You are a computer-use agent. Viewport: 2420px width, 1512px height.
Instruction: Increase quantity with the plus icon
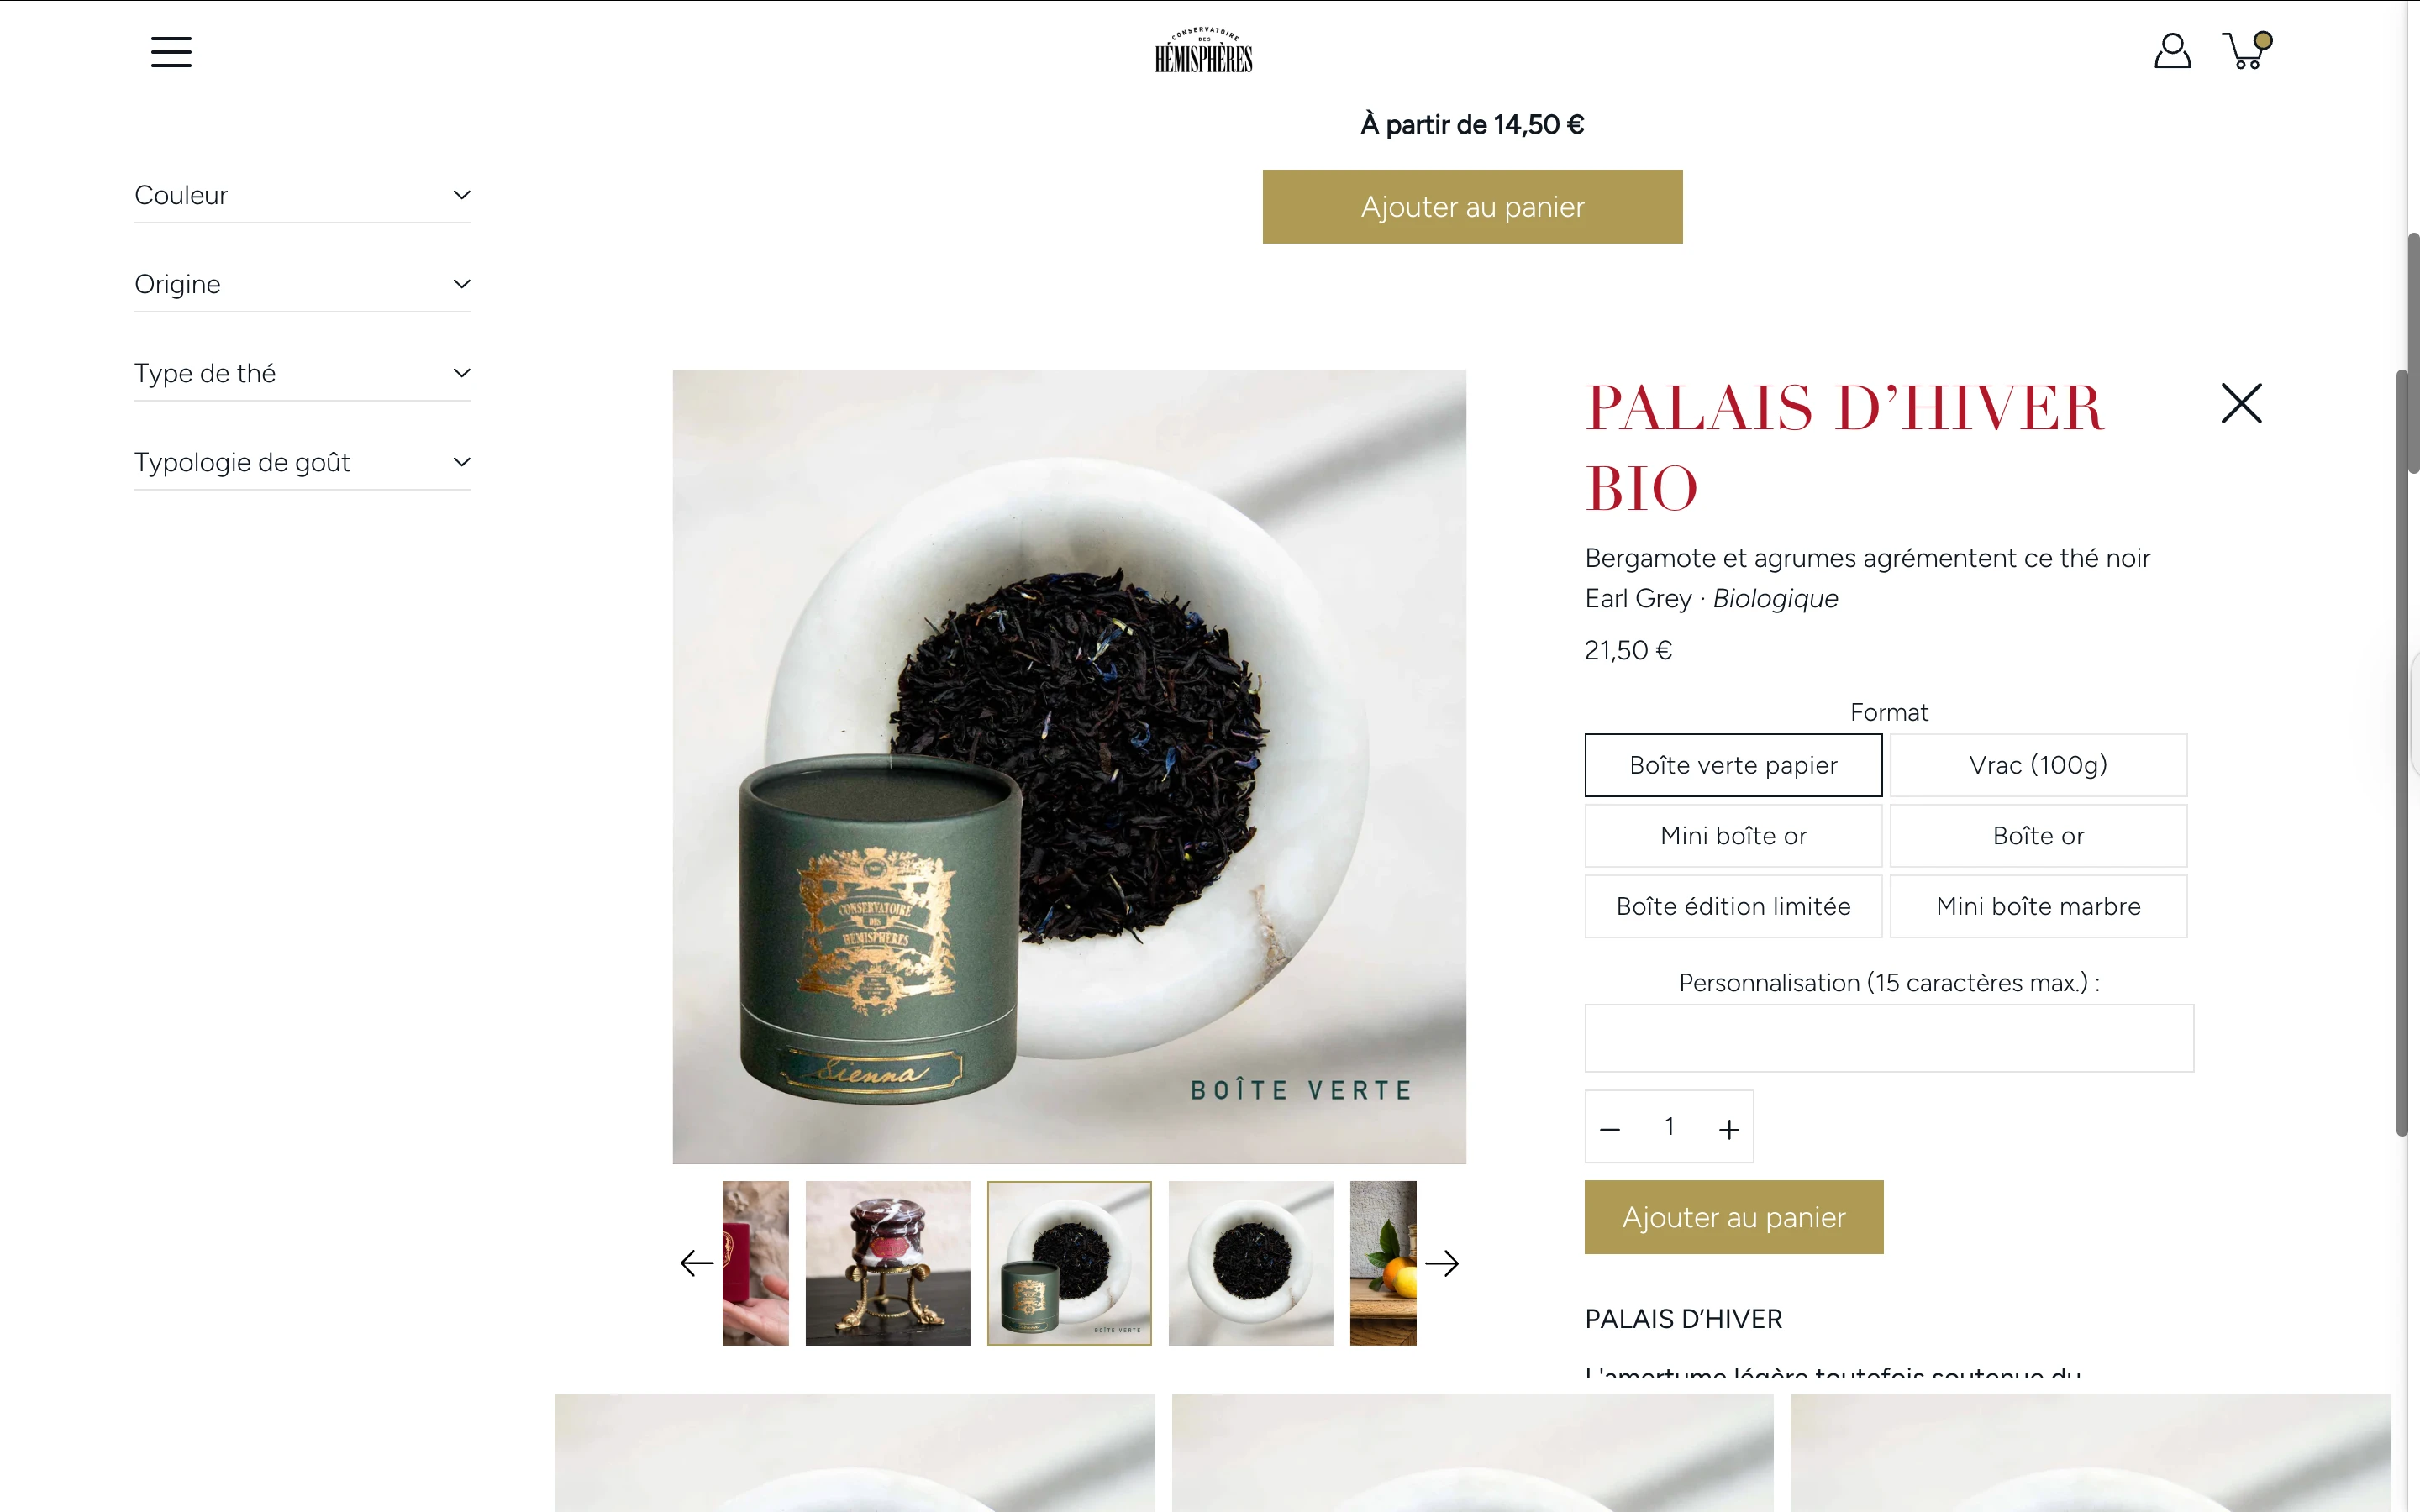pyautogui.click(x=1729, y=1129)
